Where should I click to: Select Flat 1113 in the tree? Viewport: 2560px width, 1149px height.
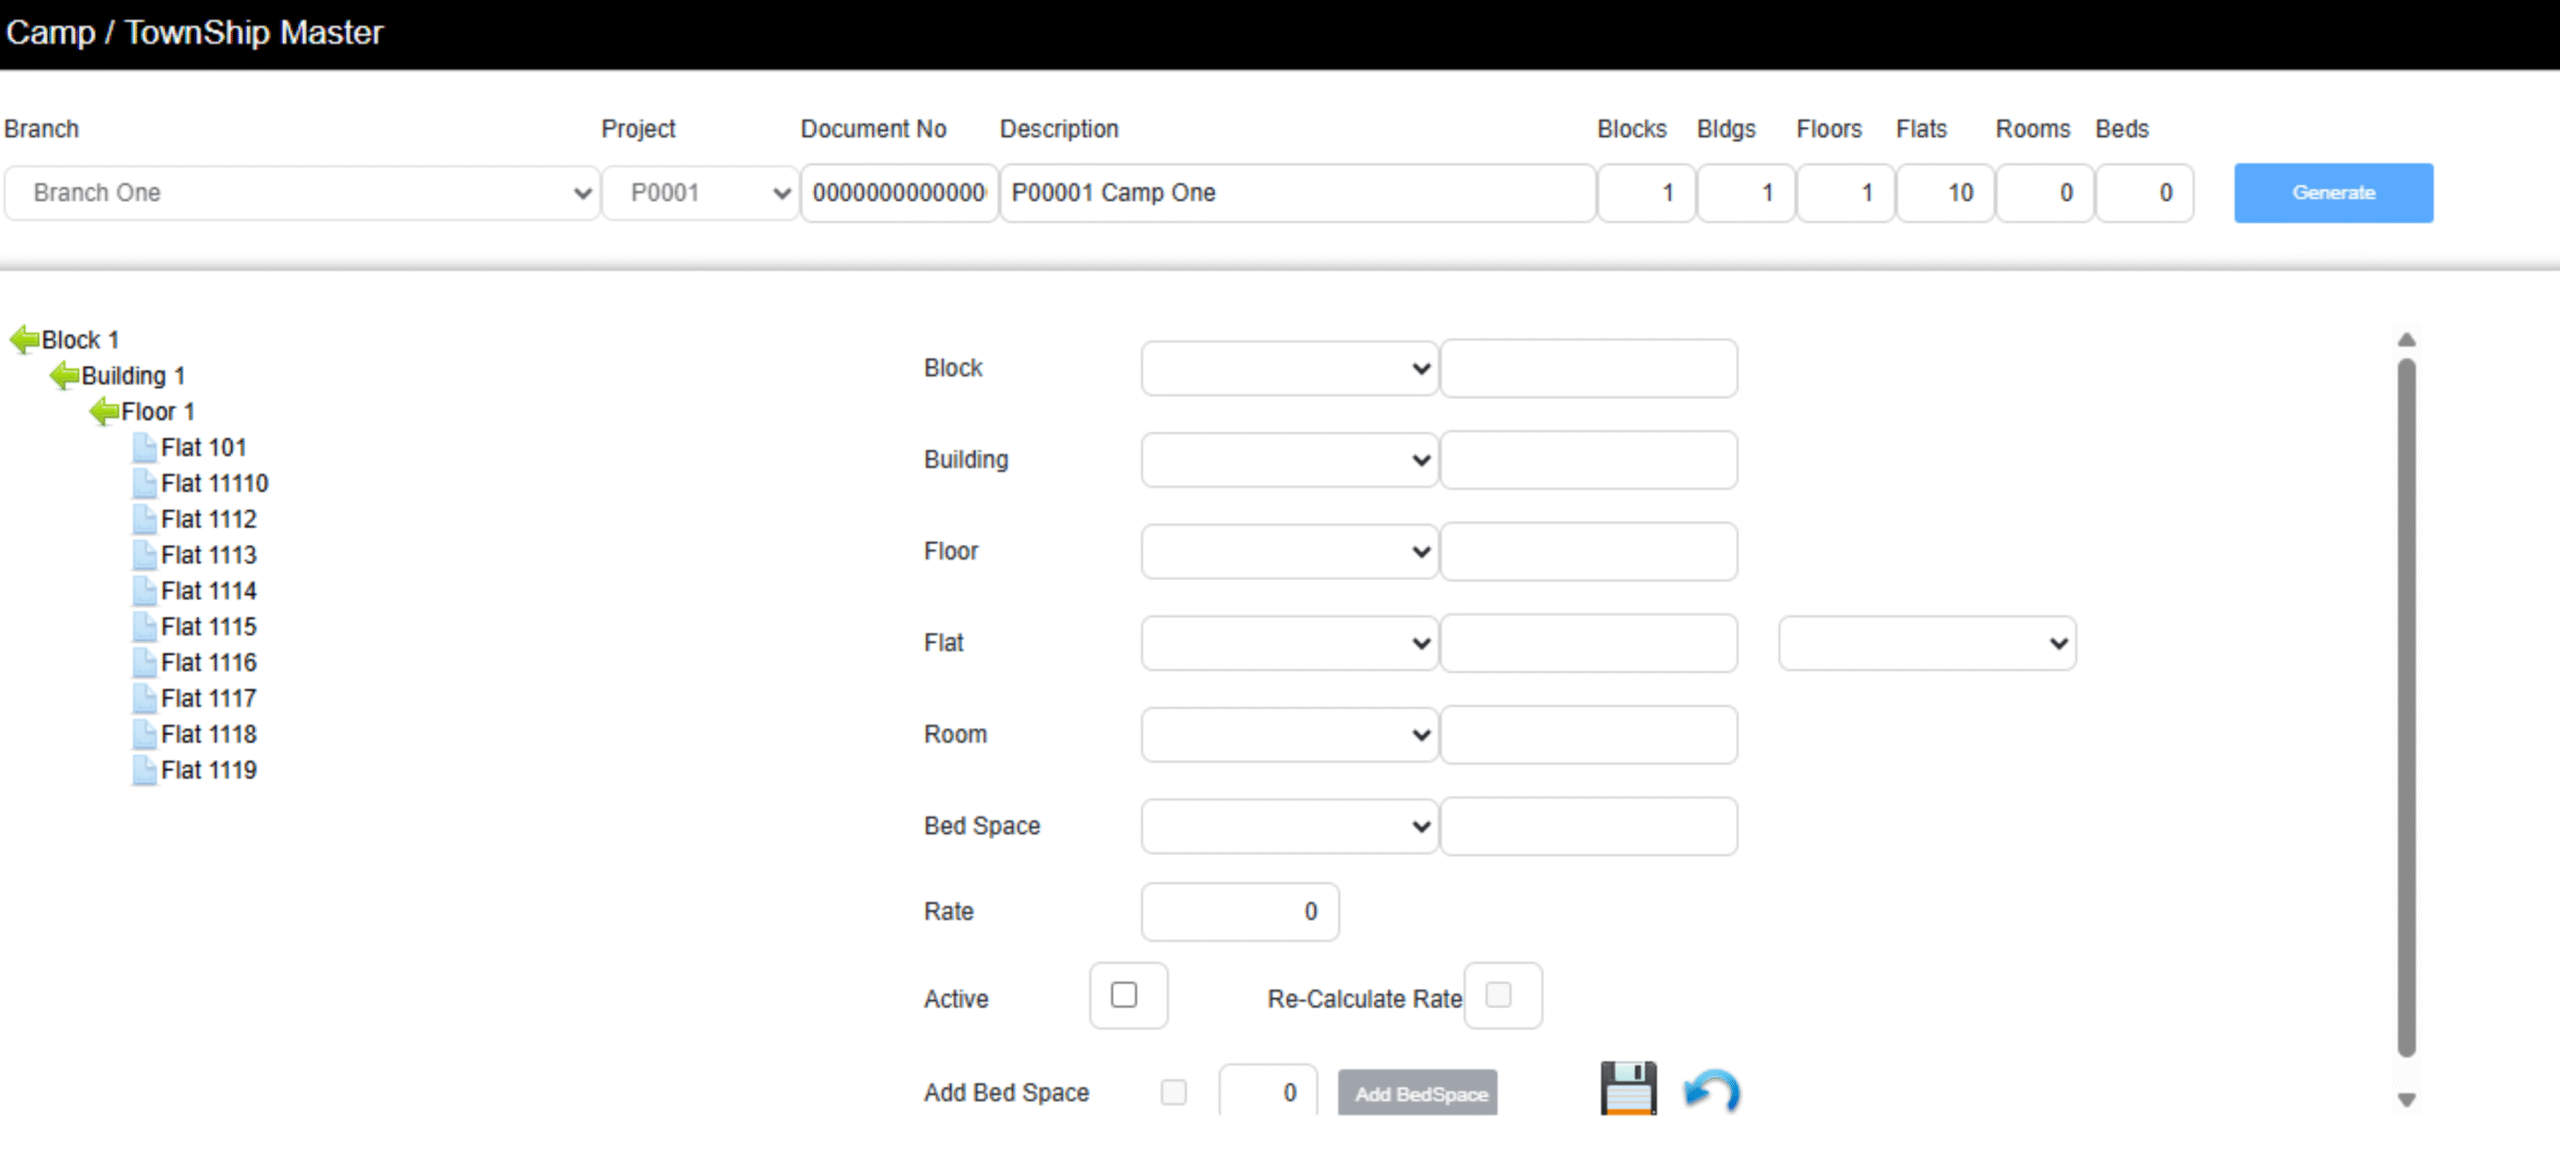(208, 555)
